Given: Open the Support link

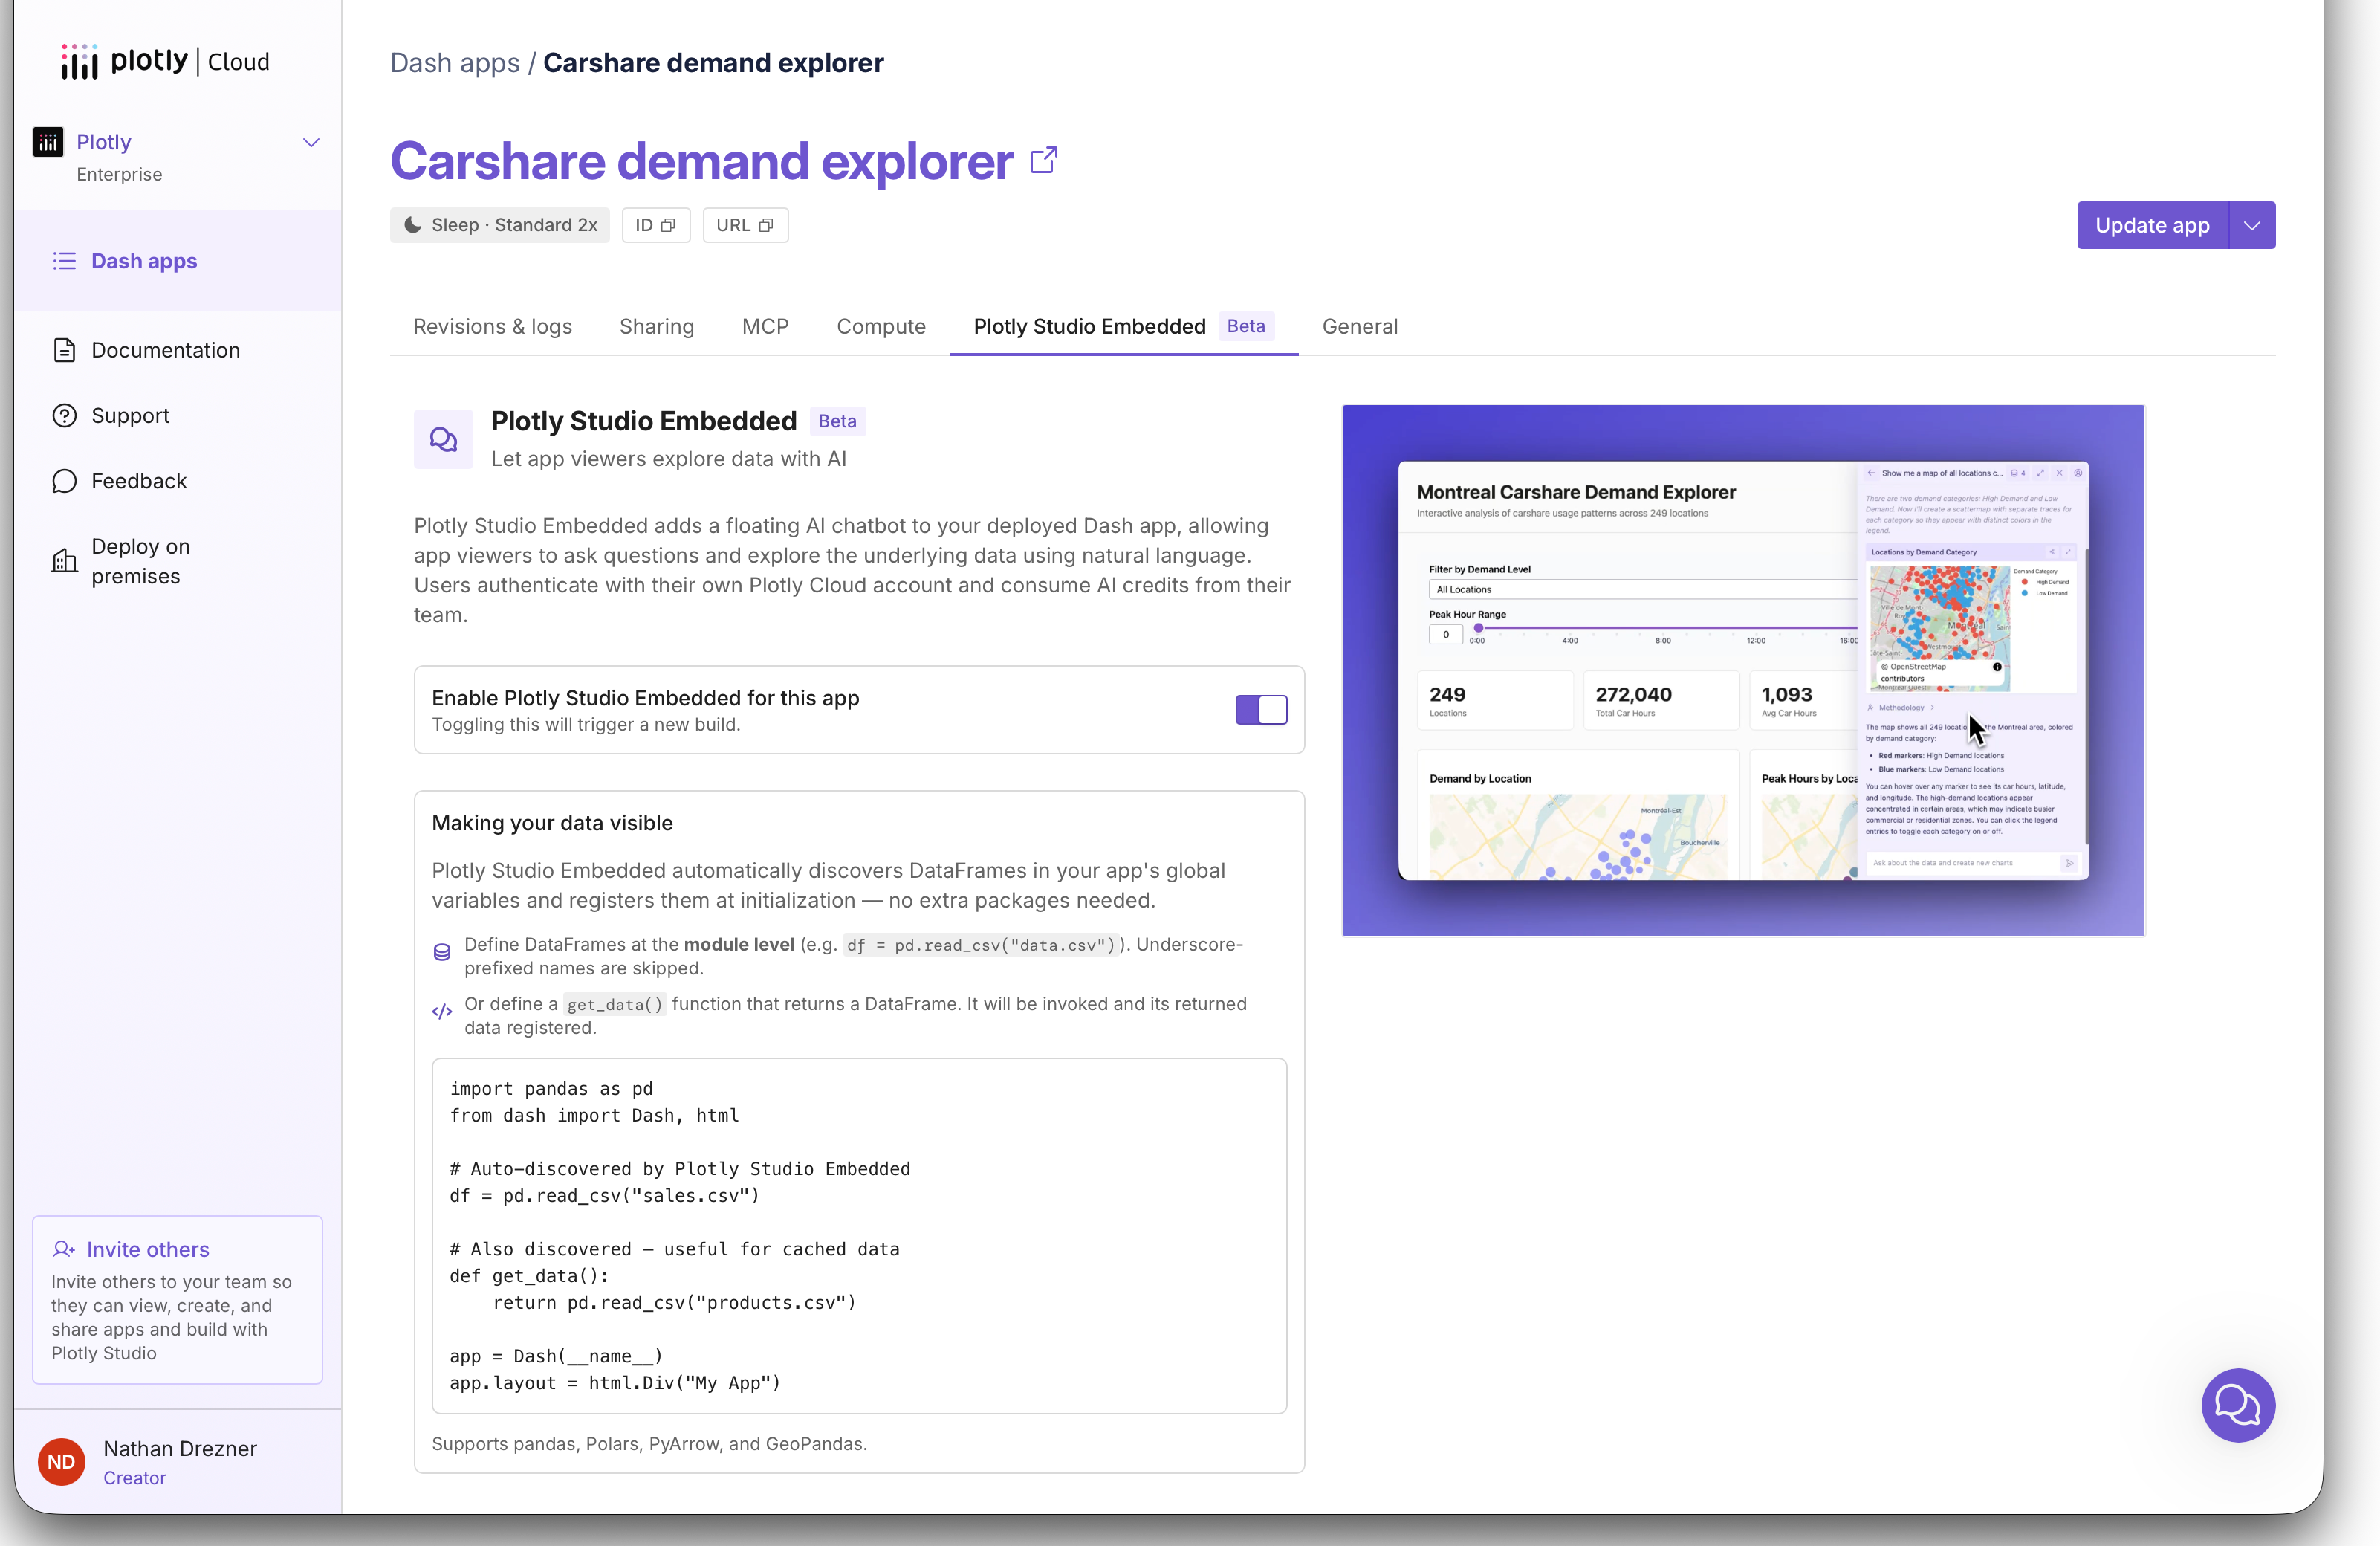Looking at the screenshot, I should coord(130,415).
